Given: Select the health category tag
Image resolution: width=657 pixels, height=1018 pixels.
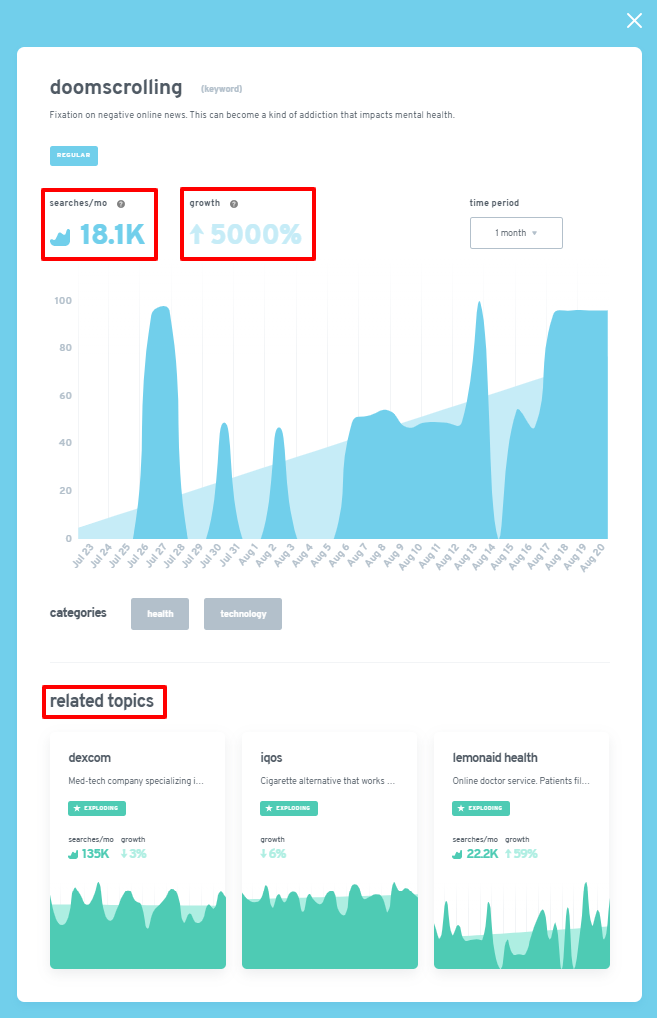Looking at the screenshot, I should pyautogui.click(x=160, y=614).
